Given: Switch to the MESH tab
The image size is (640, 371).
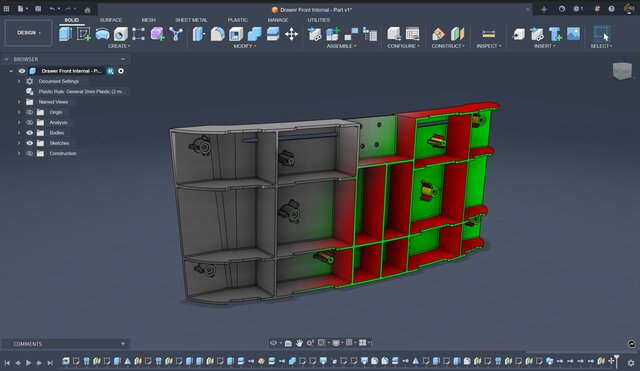Looking at the screenshot, I should coord(149,20).
